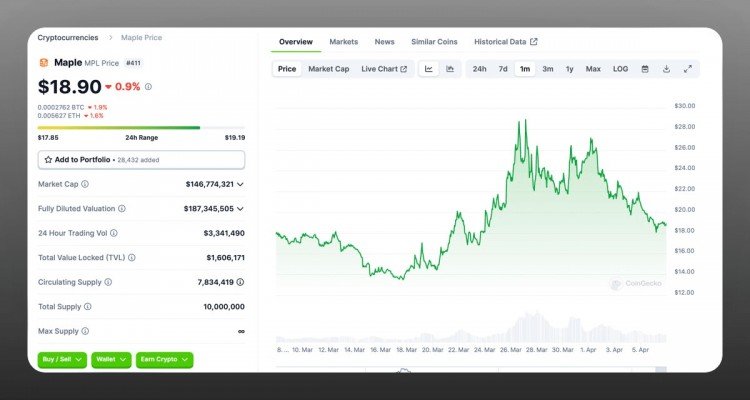Click the info icon next to price change
Viewport: 750px width, 400px height.
(148, 87)
